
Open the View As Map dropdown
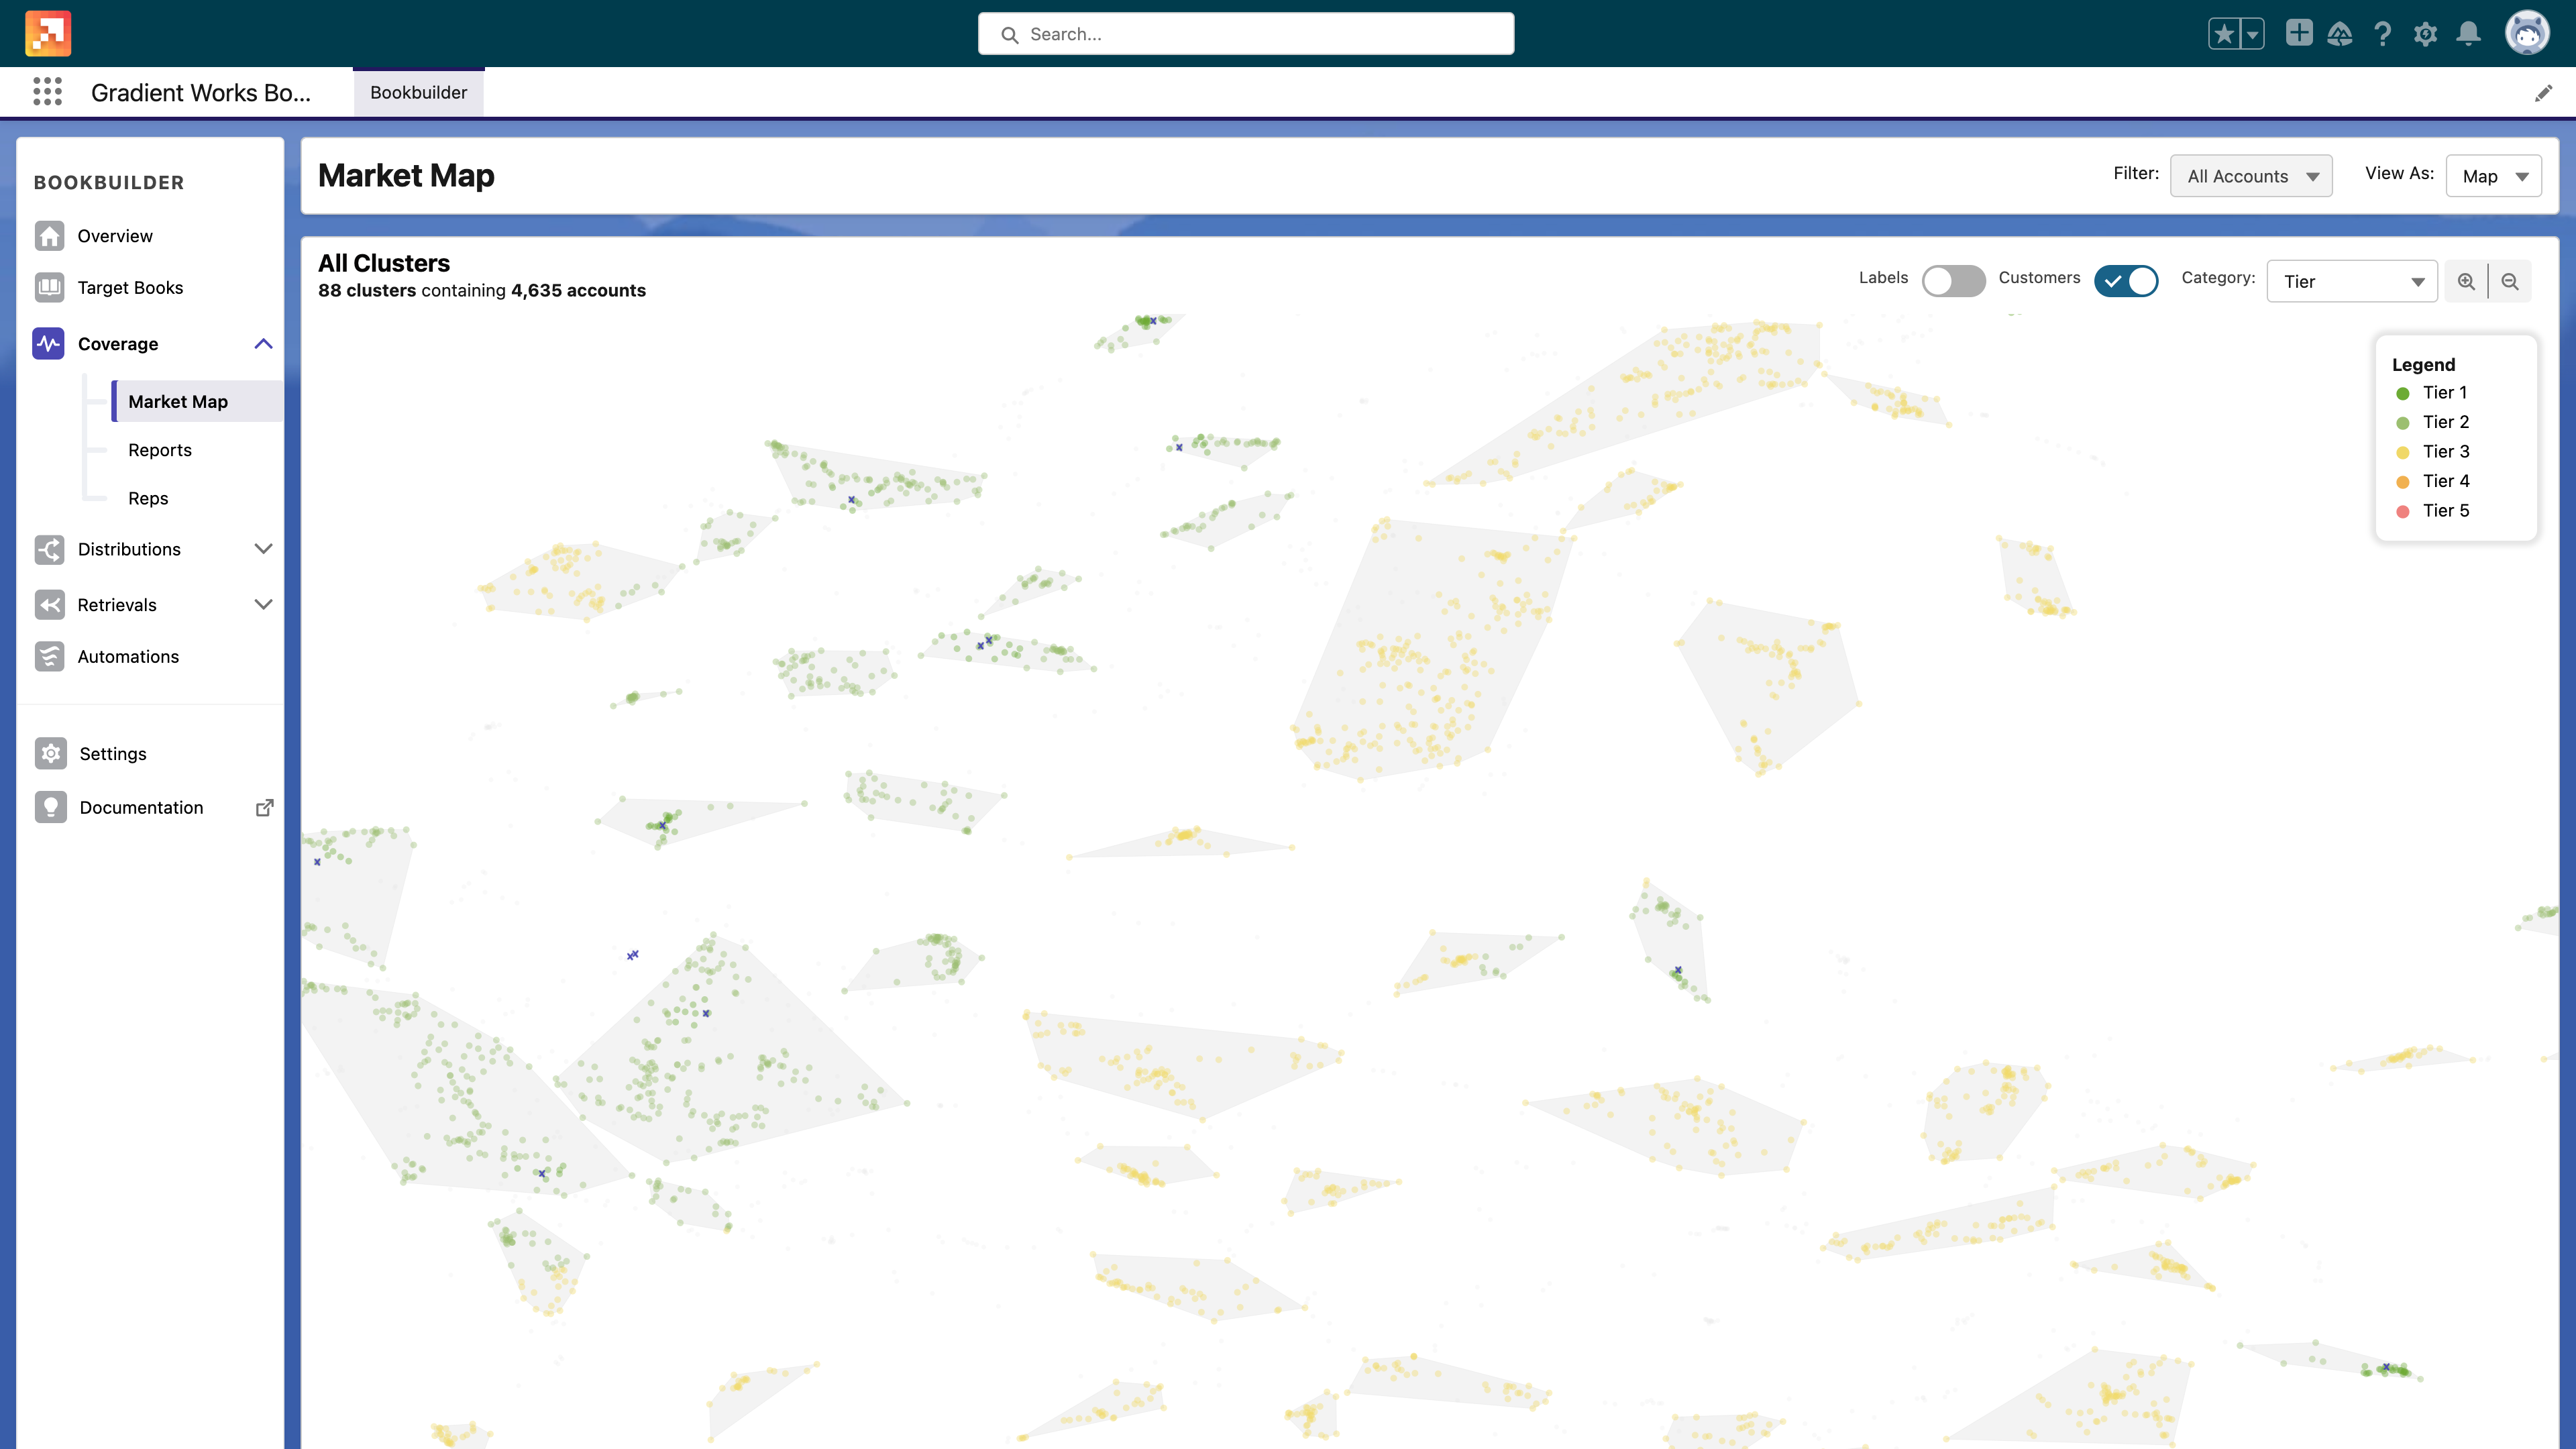tap(2494, 176)
